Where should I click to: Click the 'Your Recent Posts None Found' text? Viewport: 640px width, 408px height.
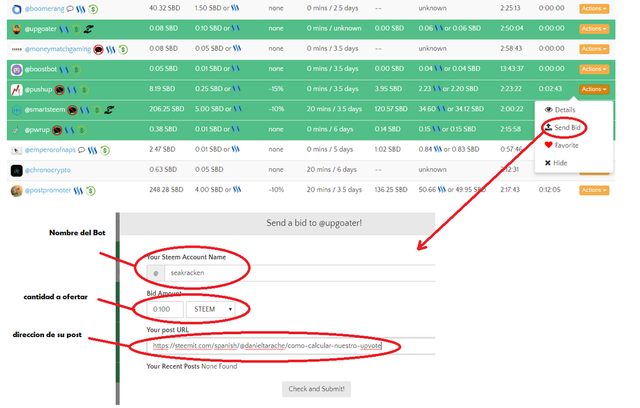192,366
